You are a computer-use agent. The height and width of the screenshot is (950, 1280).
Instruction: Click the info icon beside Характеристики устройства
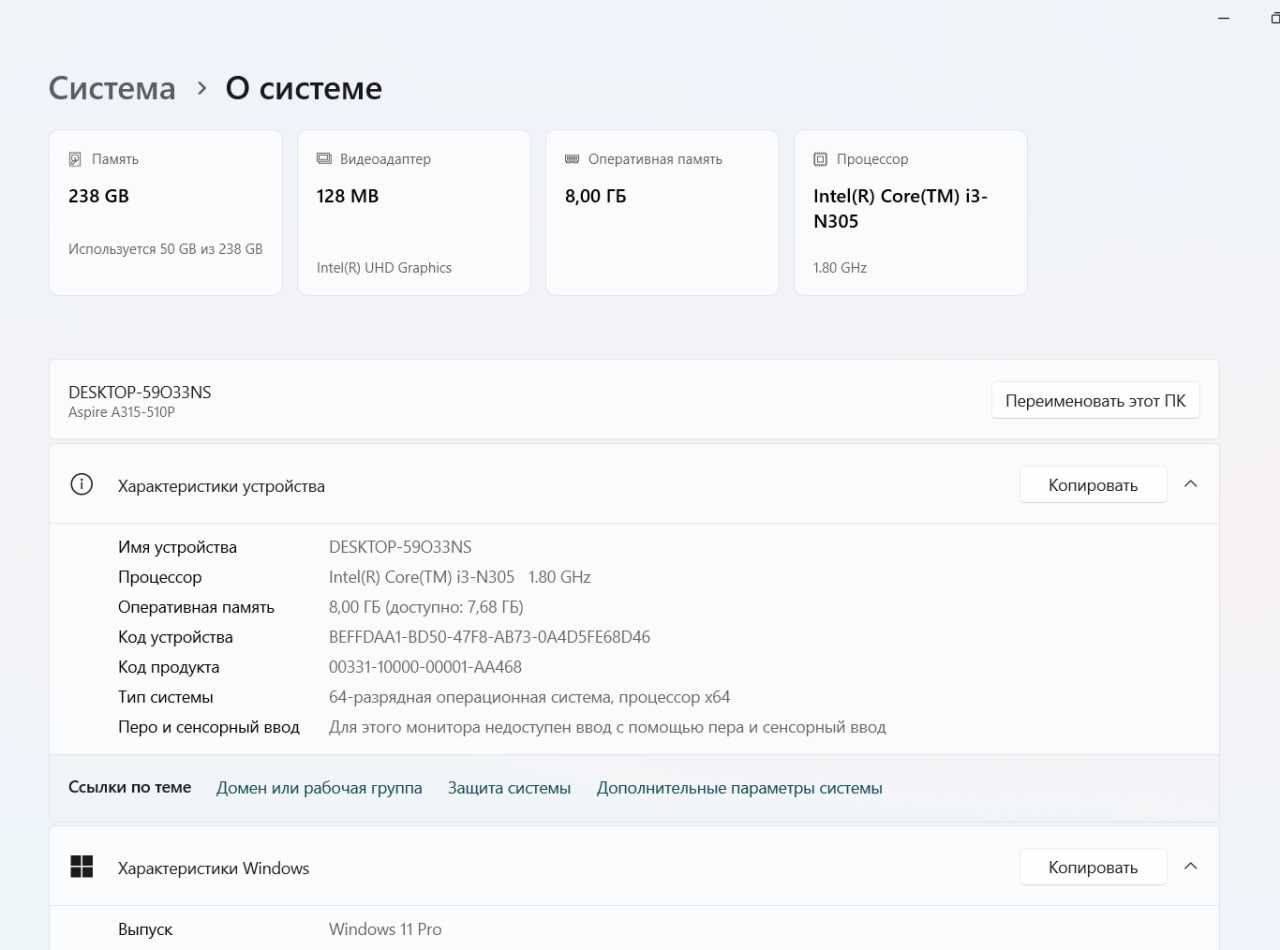click(x=81, y=485)
